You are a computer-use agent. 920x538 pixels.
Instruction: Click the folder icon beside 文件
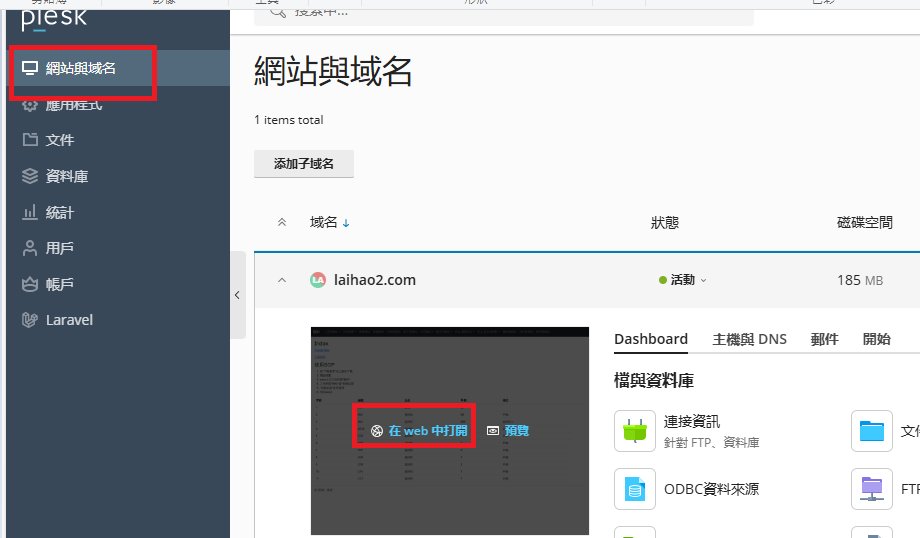pyautogui.click(x=30, y=140)
